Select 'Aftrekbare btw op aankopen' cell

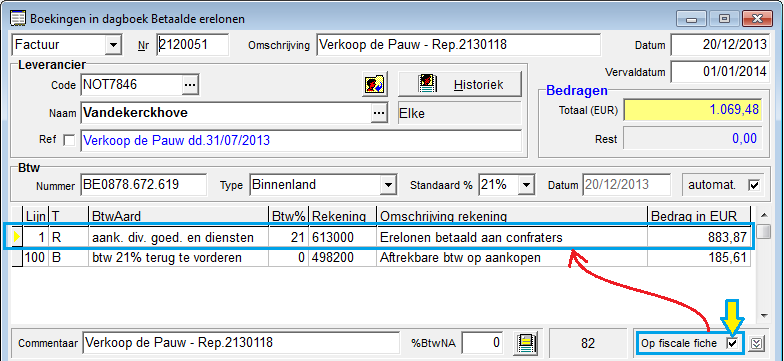(x=512, y=258)
